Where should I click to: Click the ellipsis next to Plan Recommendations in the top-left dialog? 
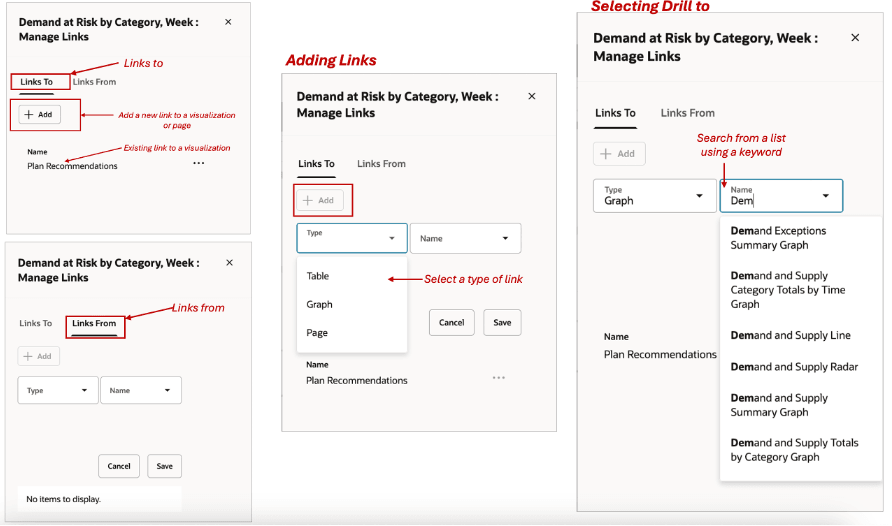pyautogui.click(x=199, y=163)
